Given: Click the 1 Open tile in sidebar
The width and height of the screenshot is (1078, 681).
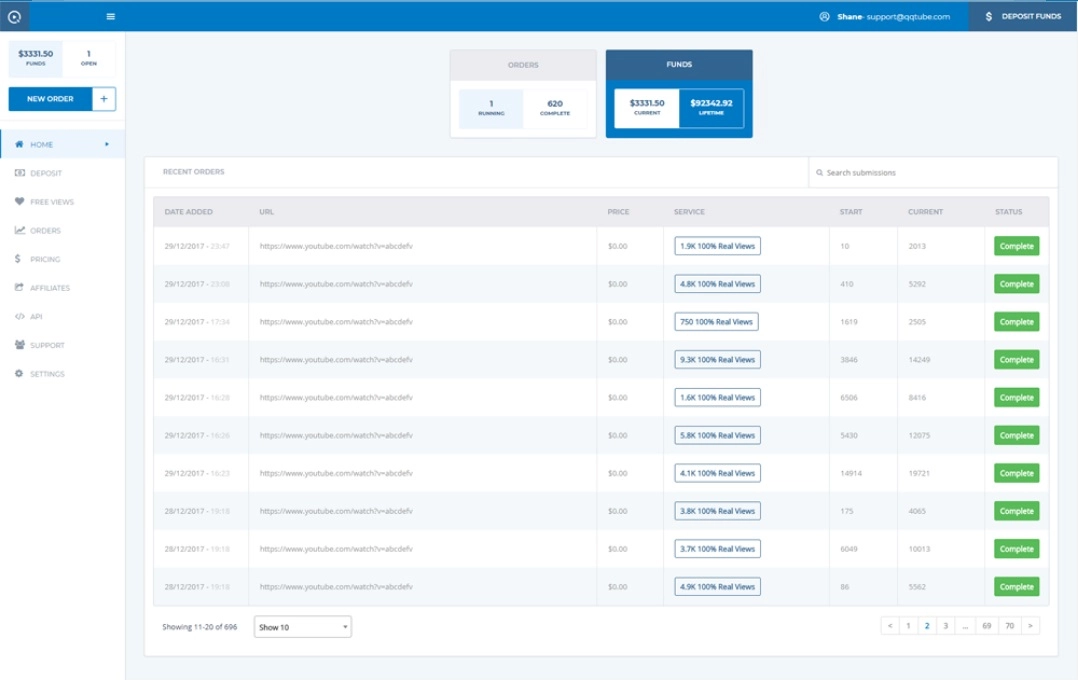Looking at the screenshot, I should tap(89, 58).
